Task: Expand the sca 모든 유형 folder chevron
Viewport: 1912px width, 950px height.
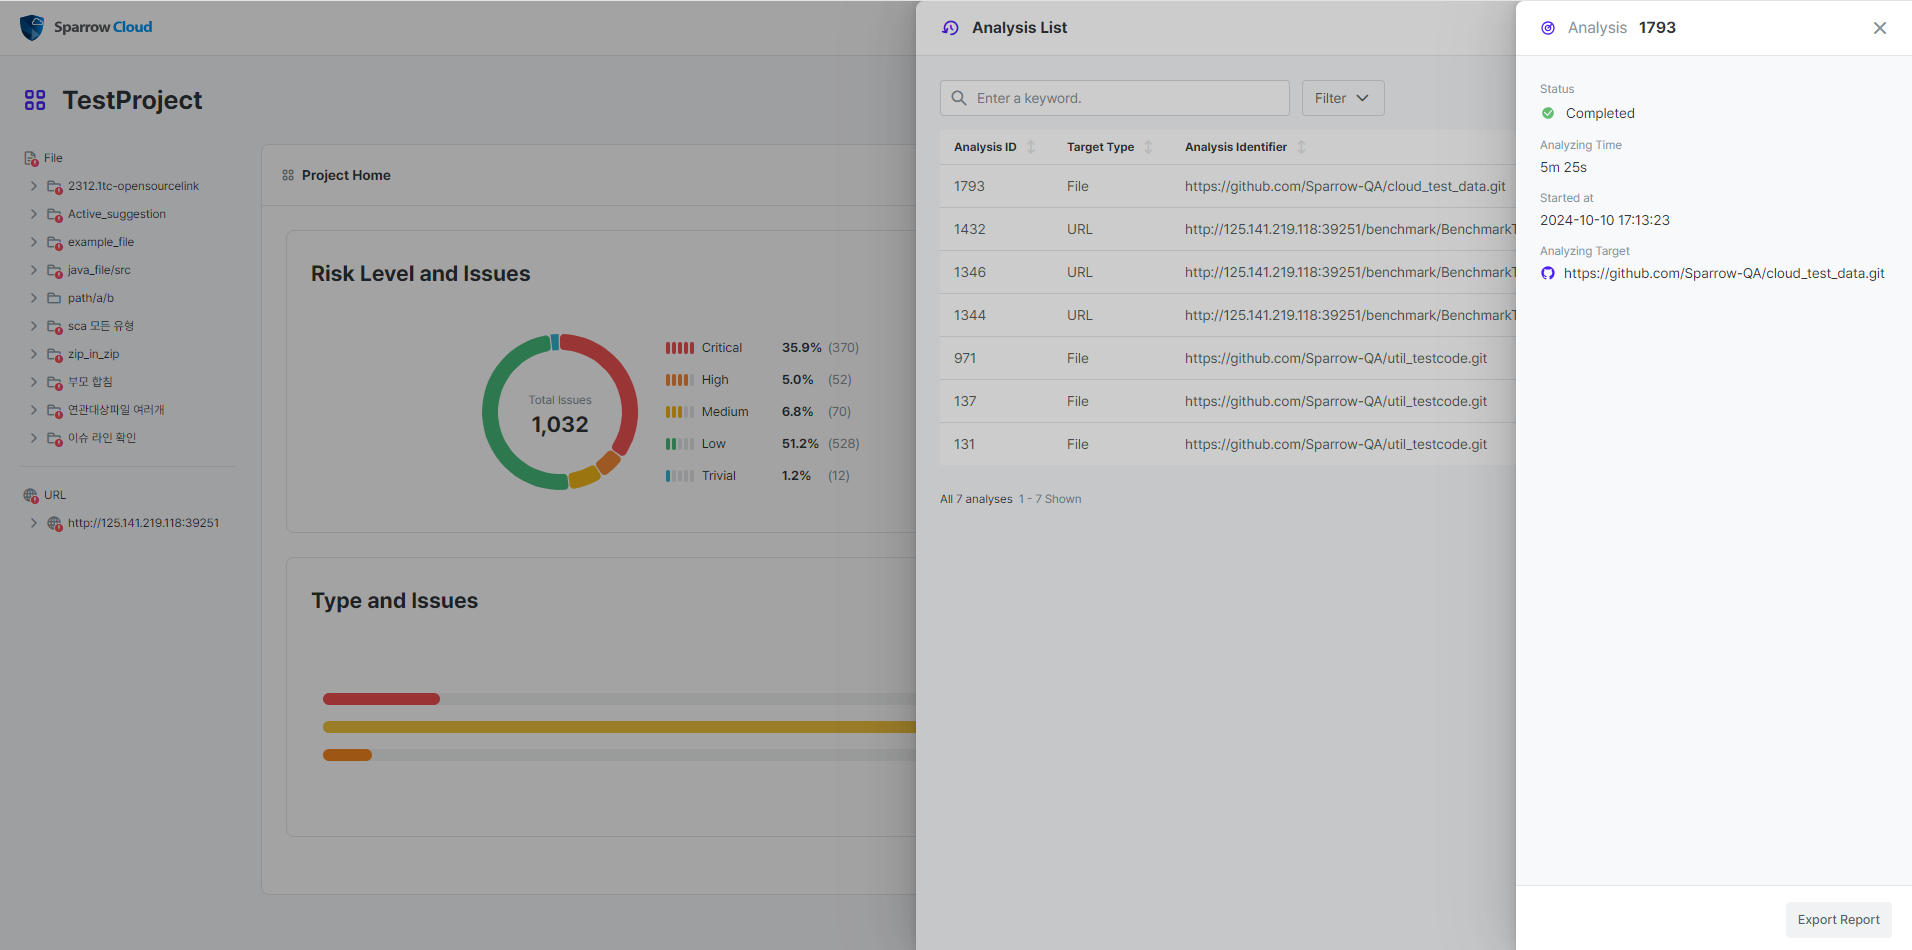Action: (x=33, y=326)
